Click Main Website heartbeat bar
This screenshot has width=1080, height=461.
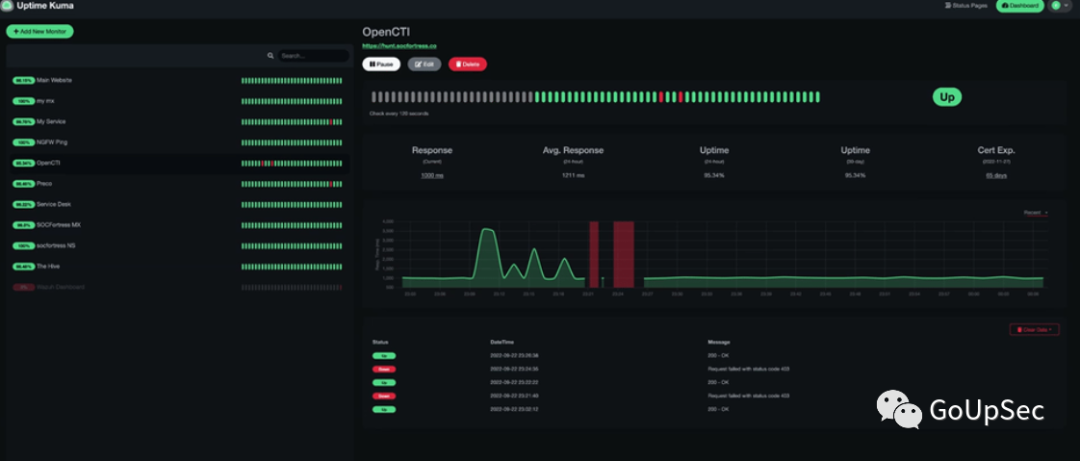click(291, 81)
